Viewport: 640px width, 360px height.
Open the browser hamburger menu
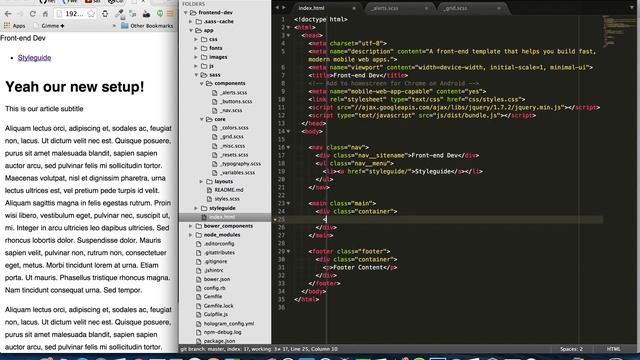pyautogui.click(x=170, y=13)
